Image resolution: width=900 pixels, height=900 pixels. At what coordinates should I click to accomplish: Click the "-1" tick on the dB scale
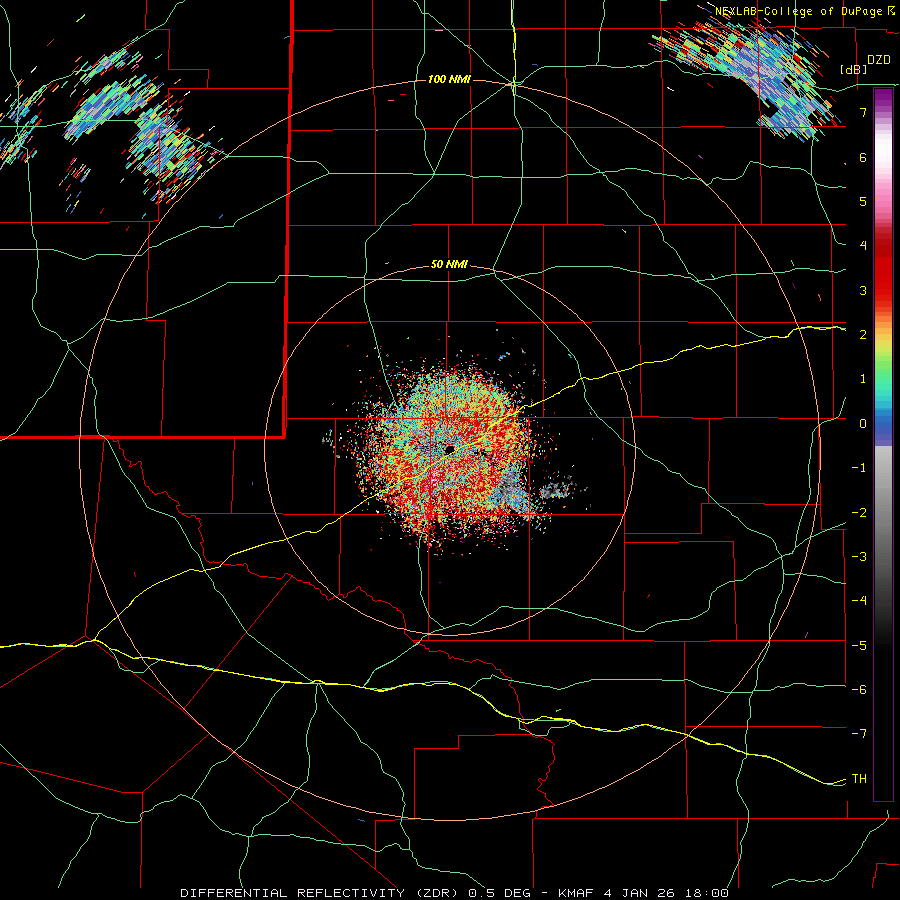click(x=859, y=468)
